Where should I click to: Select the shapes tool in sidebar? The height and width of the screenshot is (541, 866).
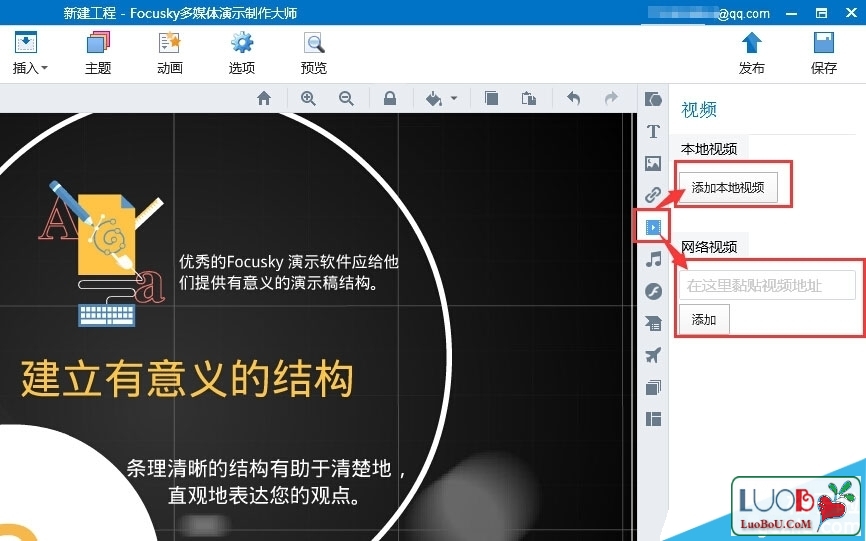point(653,99)
